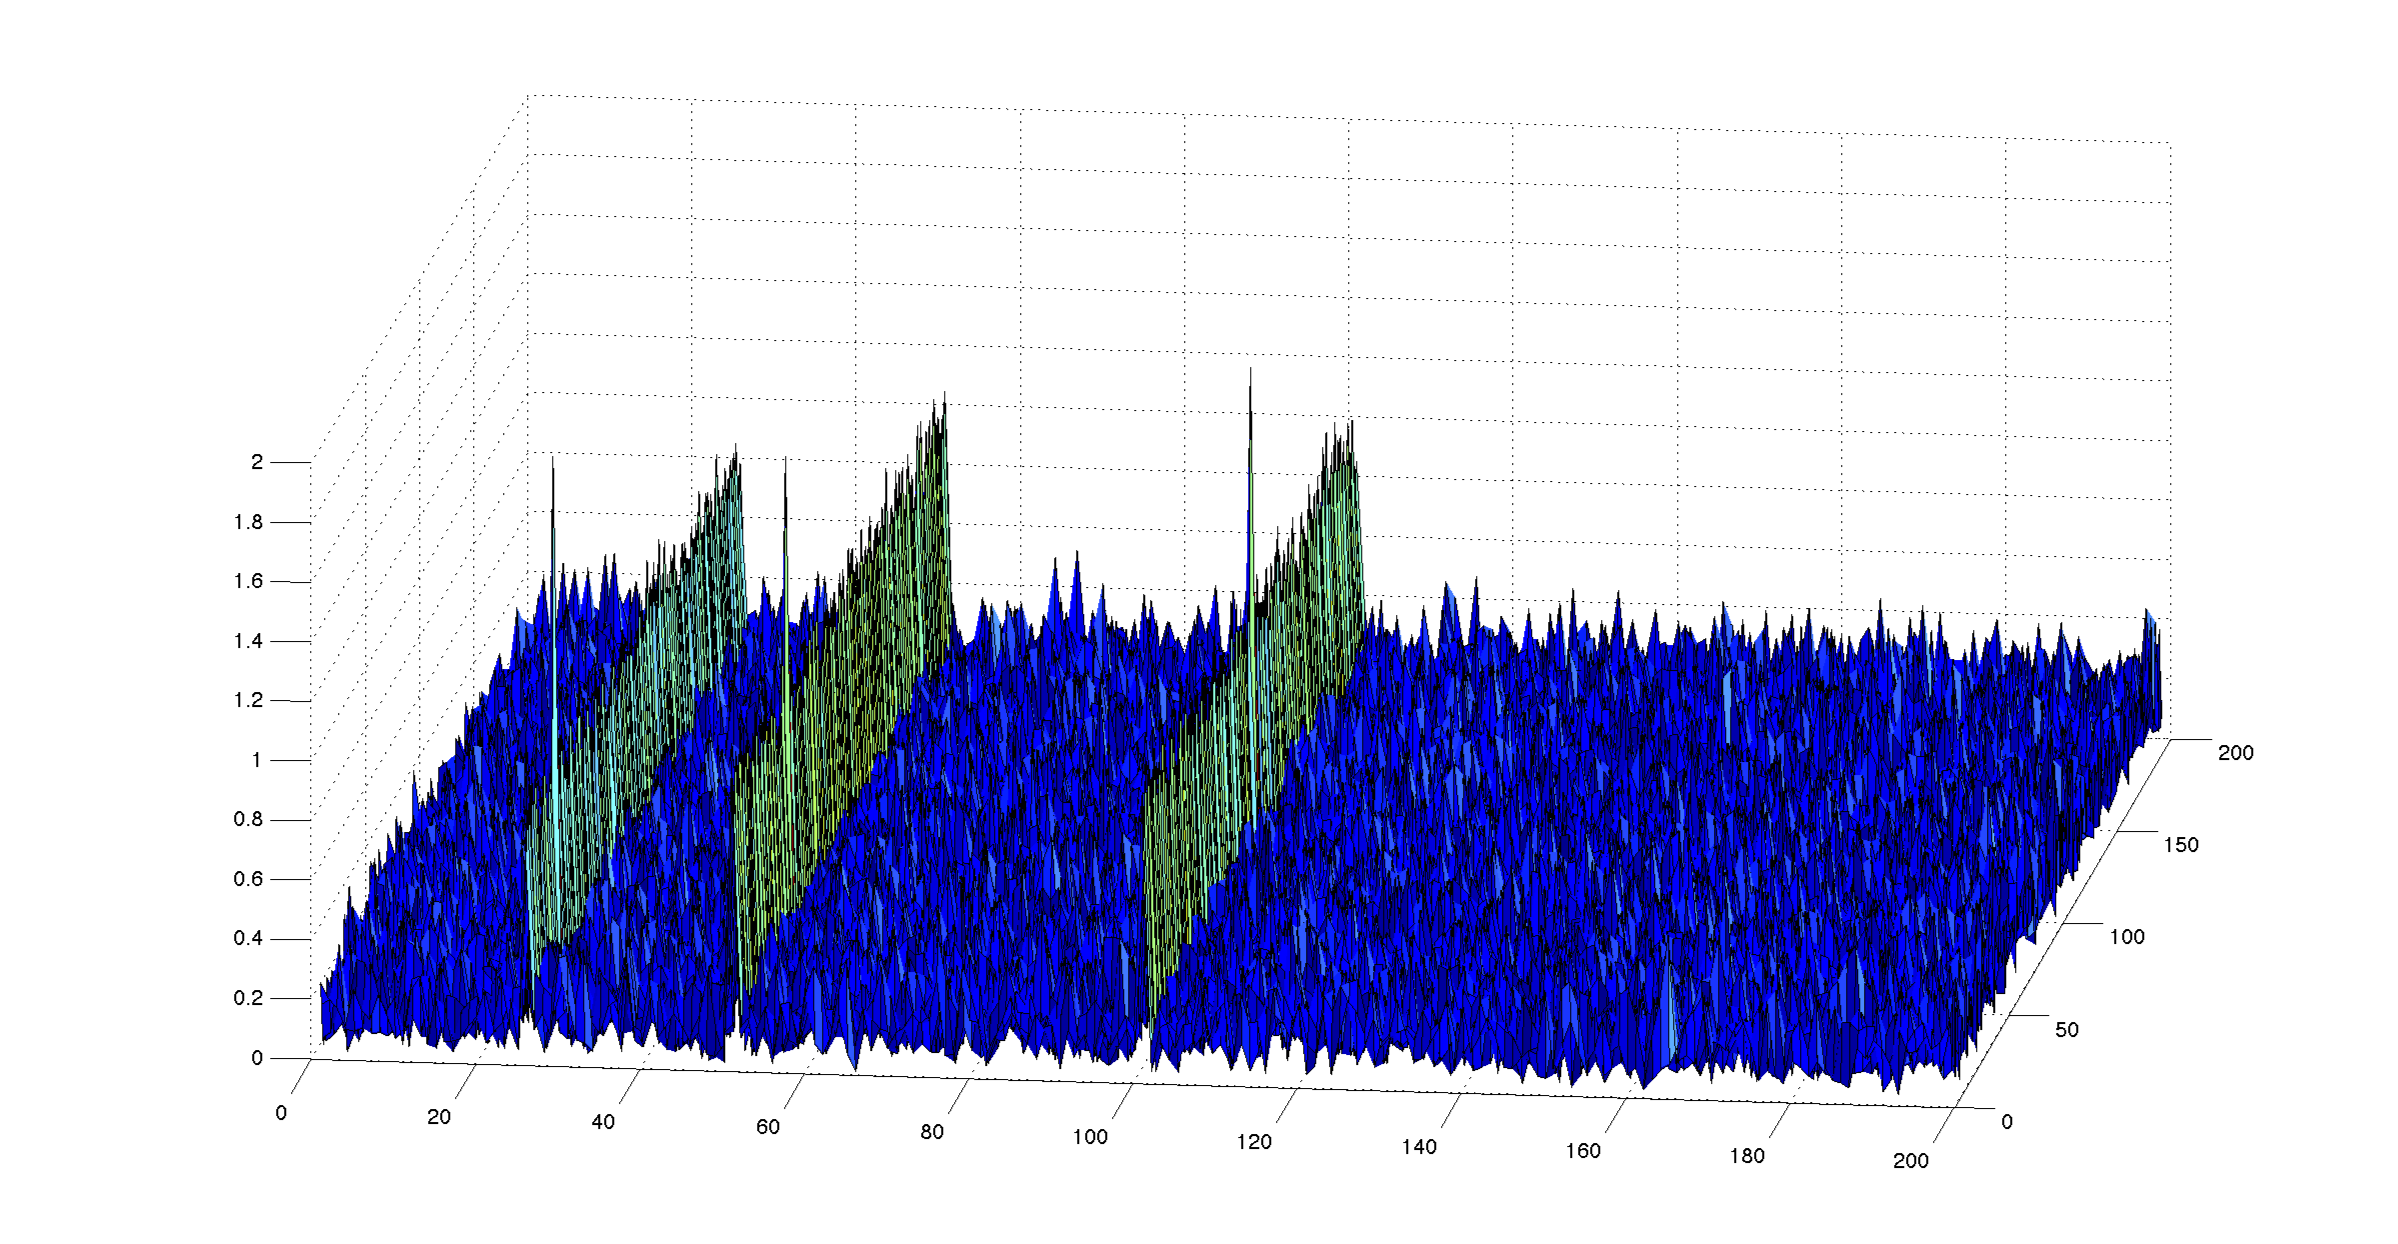Image resolution: width=2398 pixels, height=1244 pixels.
Task: Click front horizontal axis label 60
Action: 767,1127
